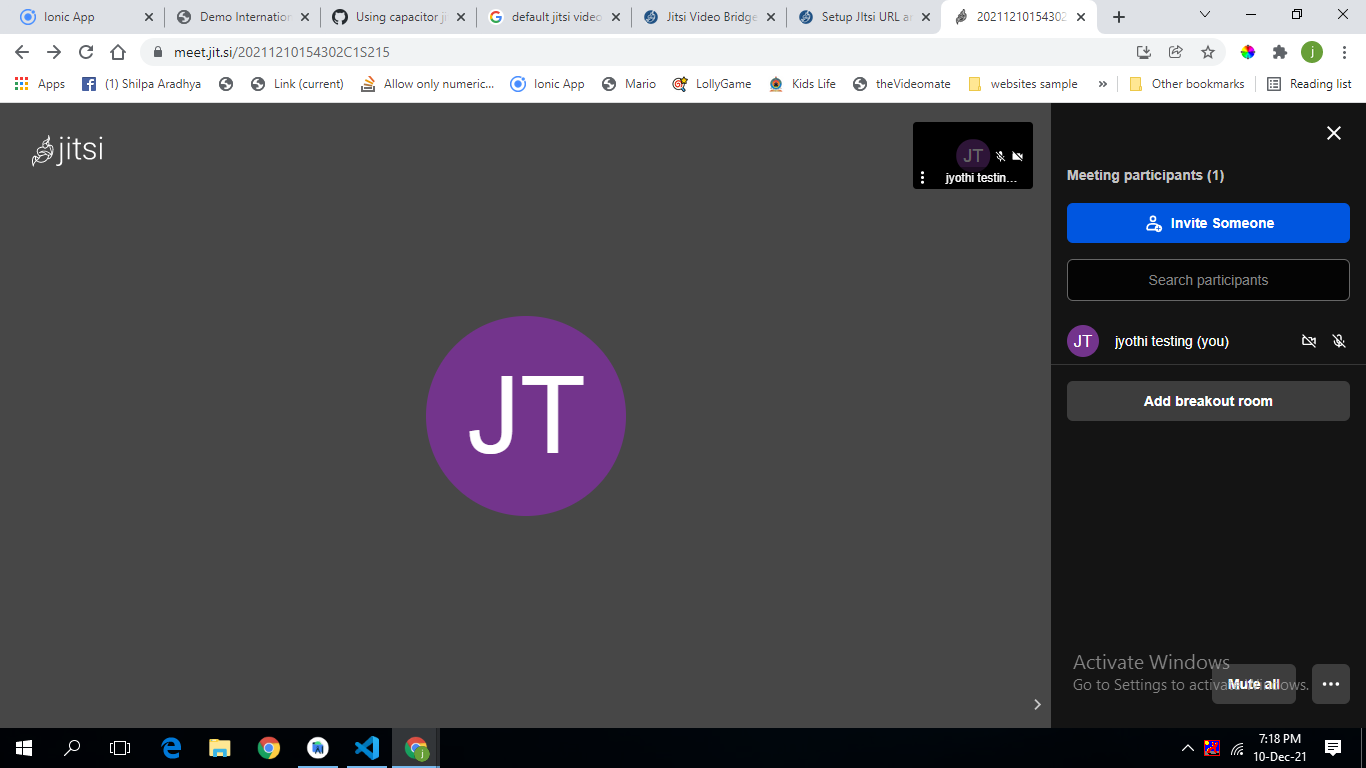Screen dimensions: 1366x768
Task: Open the Chrome extensions puzzle icon
Action: 1282,51
